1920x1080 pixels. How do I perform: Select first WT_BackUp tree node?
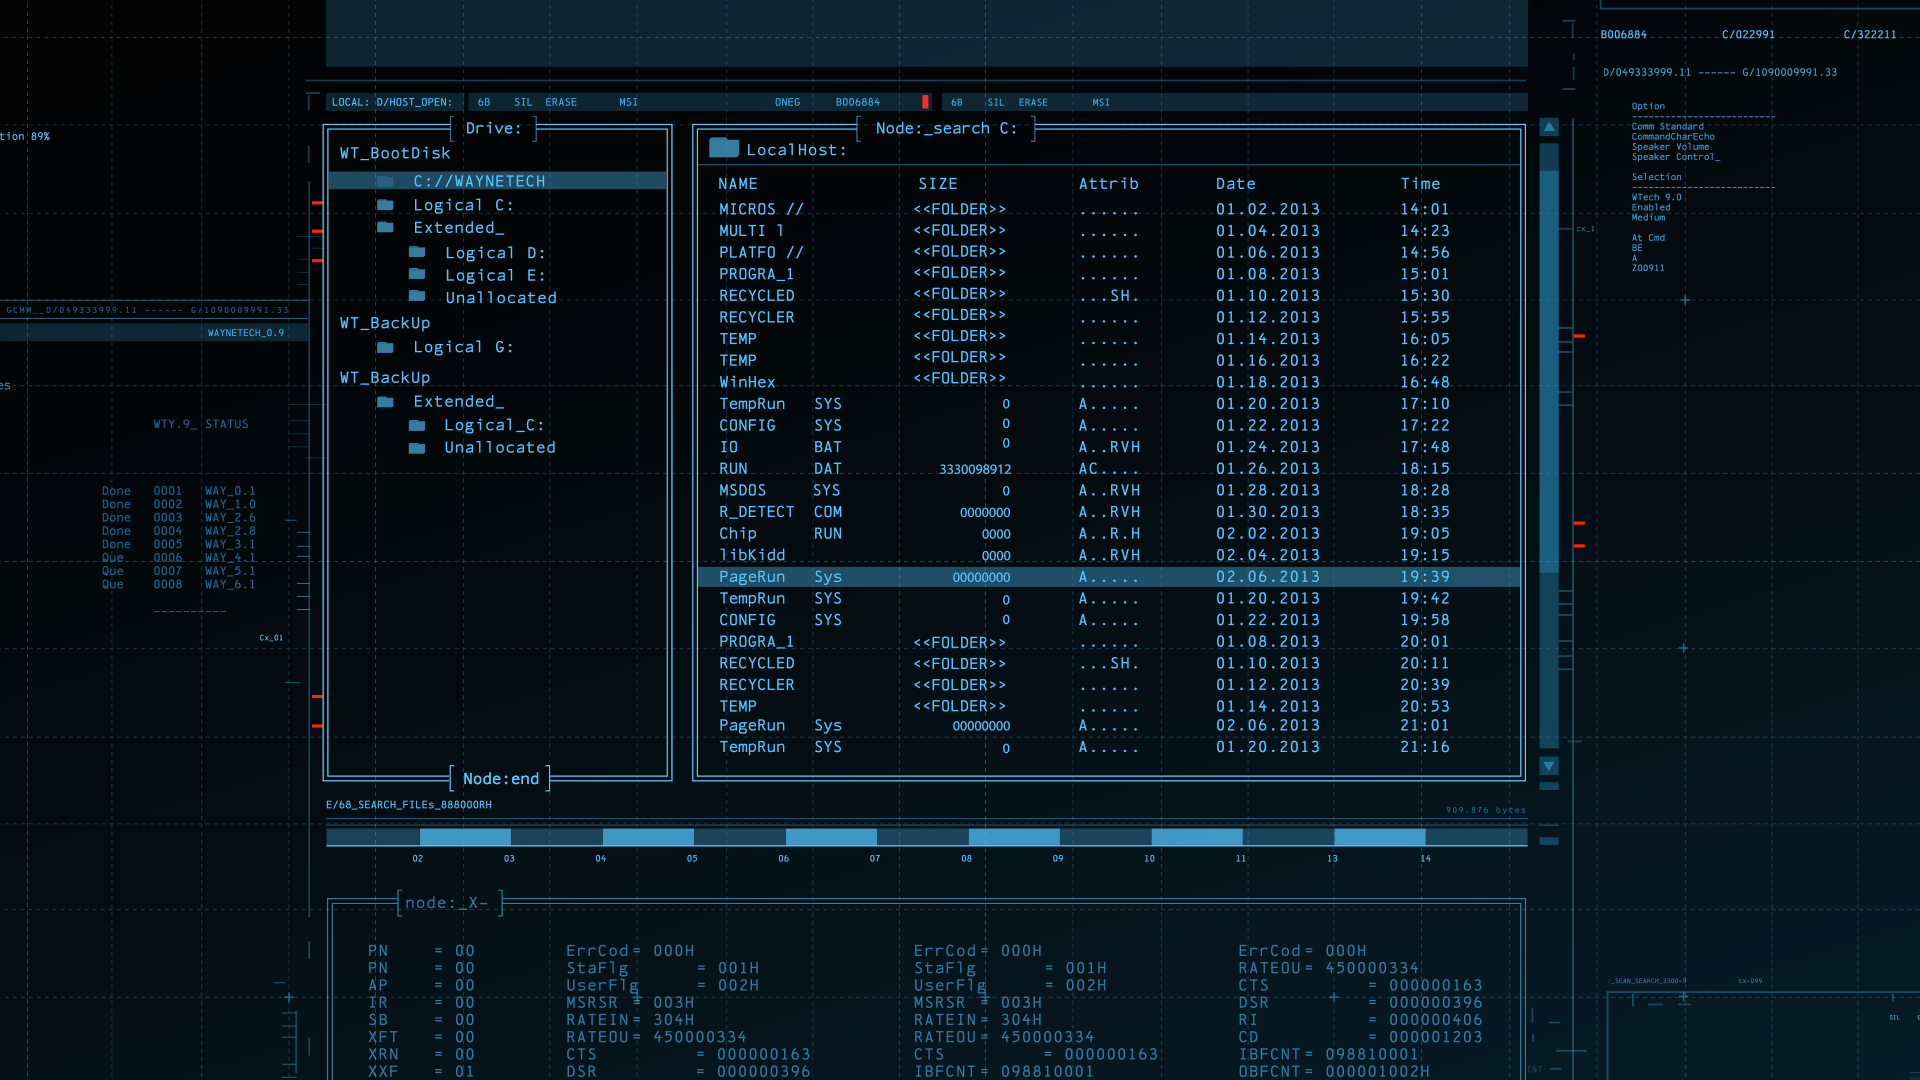click(x=385, y=323)
